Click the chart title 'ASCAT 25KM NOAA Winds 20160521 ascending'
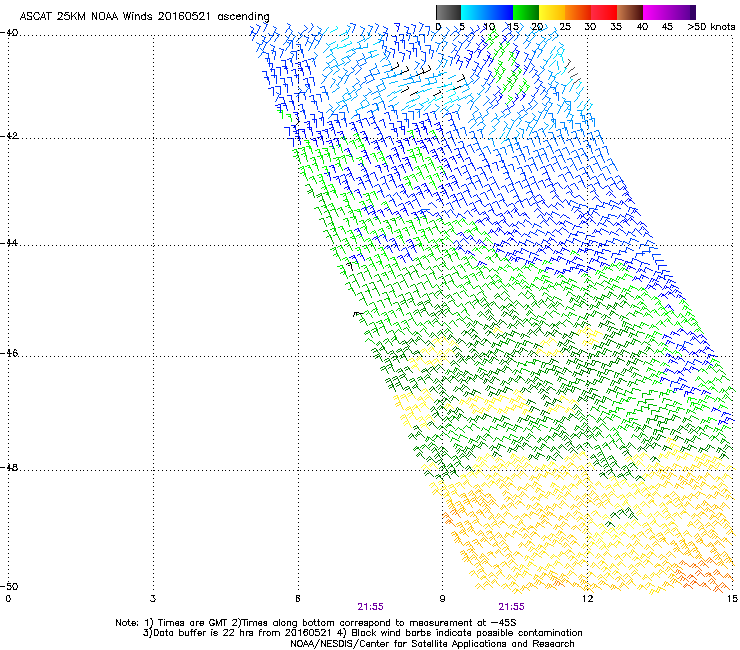 click(144, 17)
